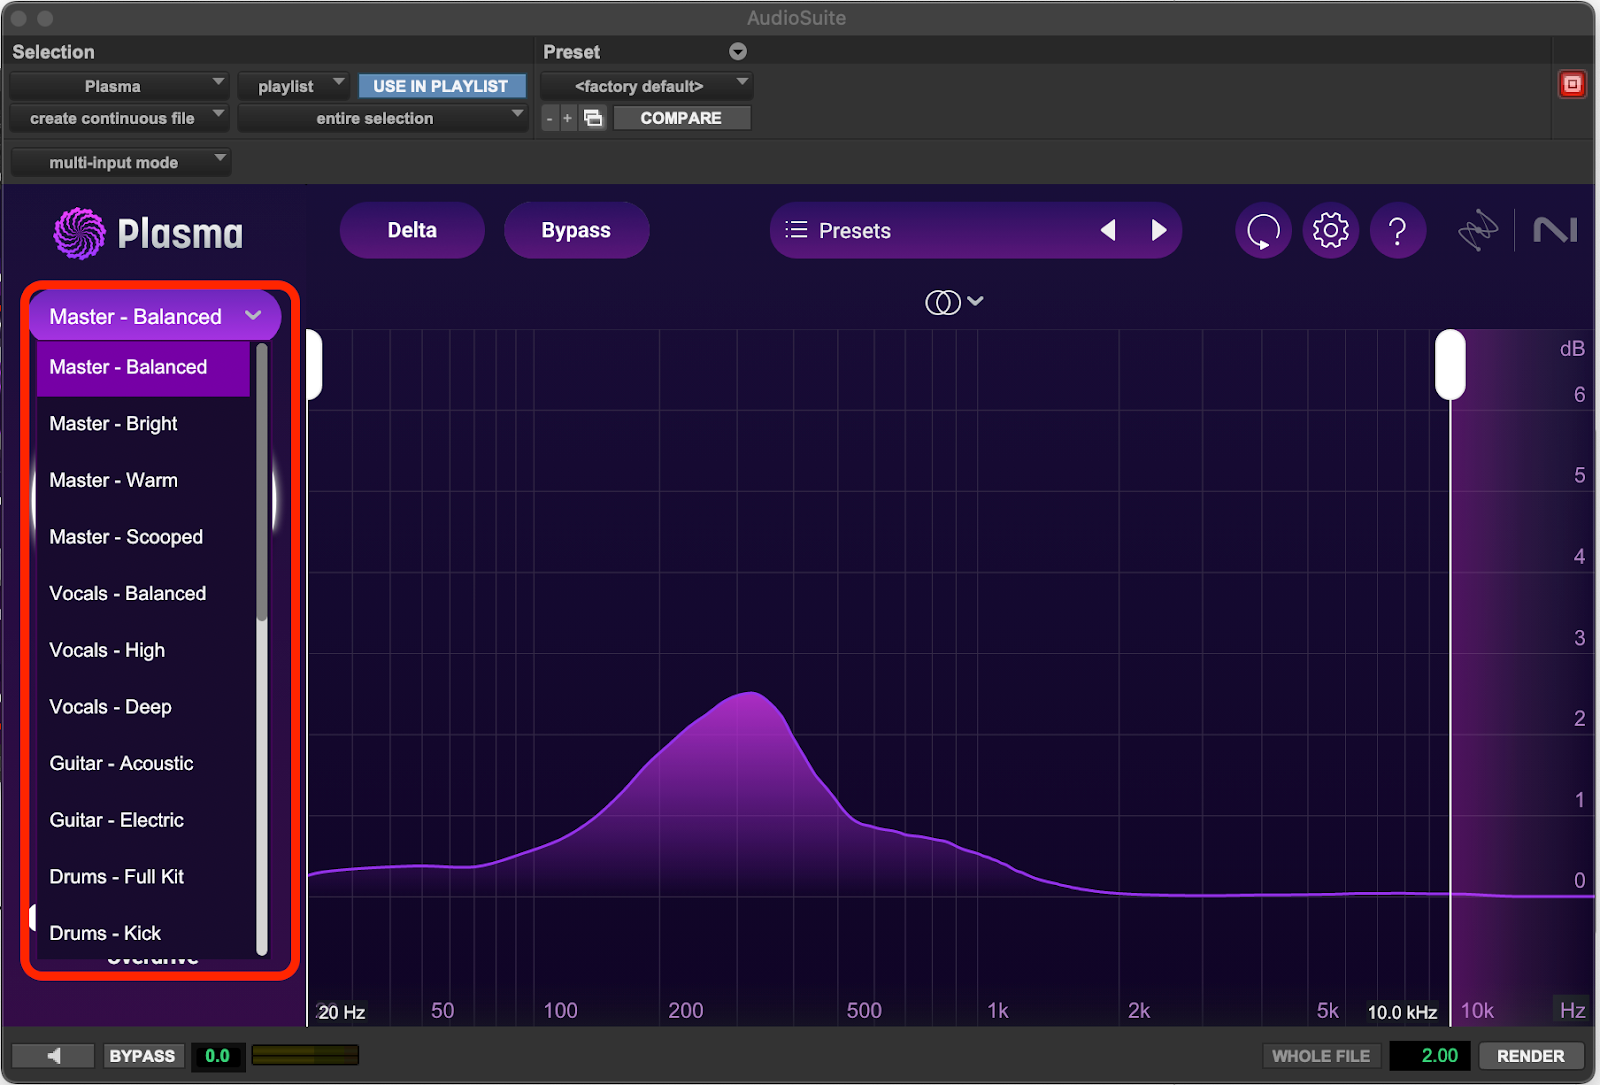Click the COMPARE button
The height and width of the screenshot is (1085, 1600).
pyautogui.click(x=681, y=118)
